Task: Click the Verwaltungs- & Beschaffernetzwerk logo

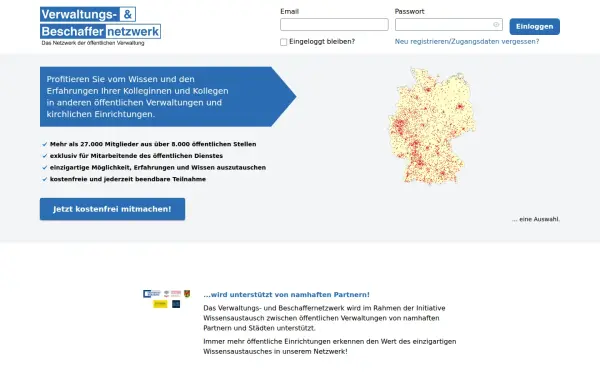Action: pos(100,26)
